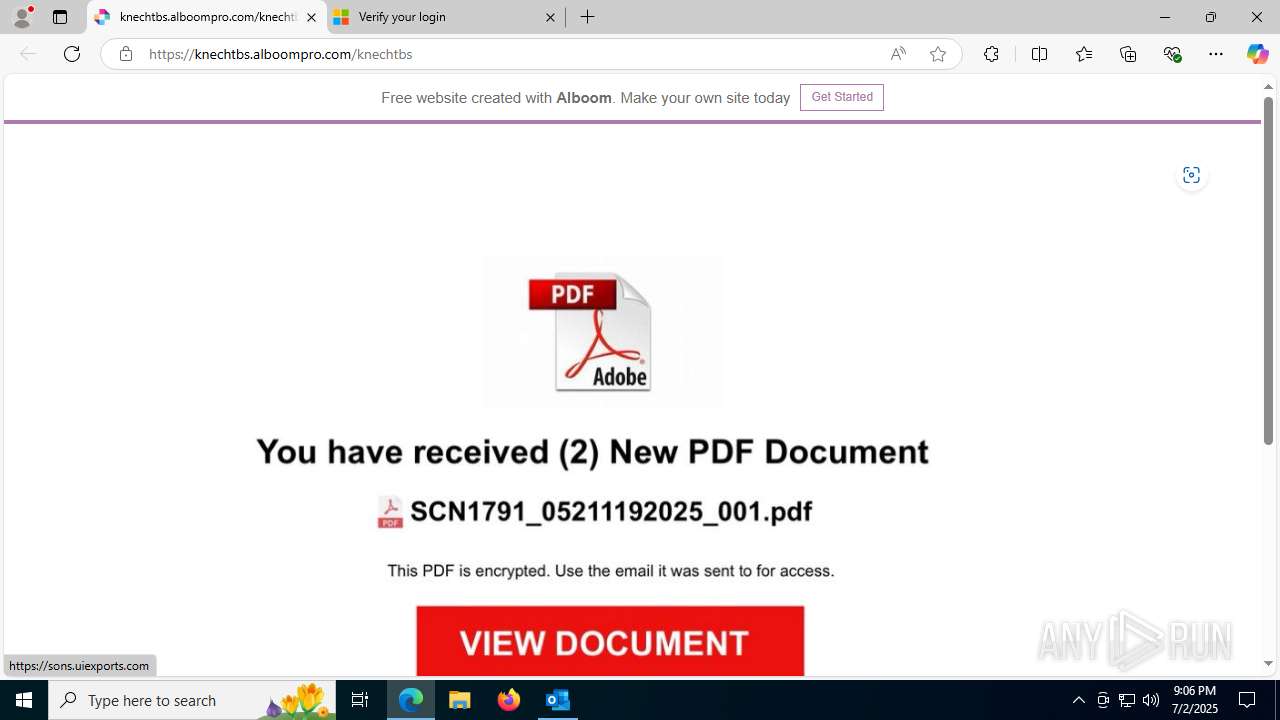Open File Explorer from taskbar
Viewport: 1280px width, 720px height.
[x=460, y=700]
